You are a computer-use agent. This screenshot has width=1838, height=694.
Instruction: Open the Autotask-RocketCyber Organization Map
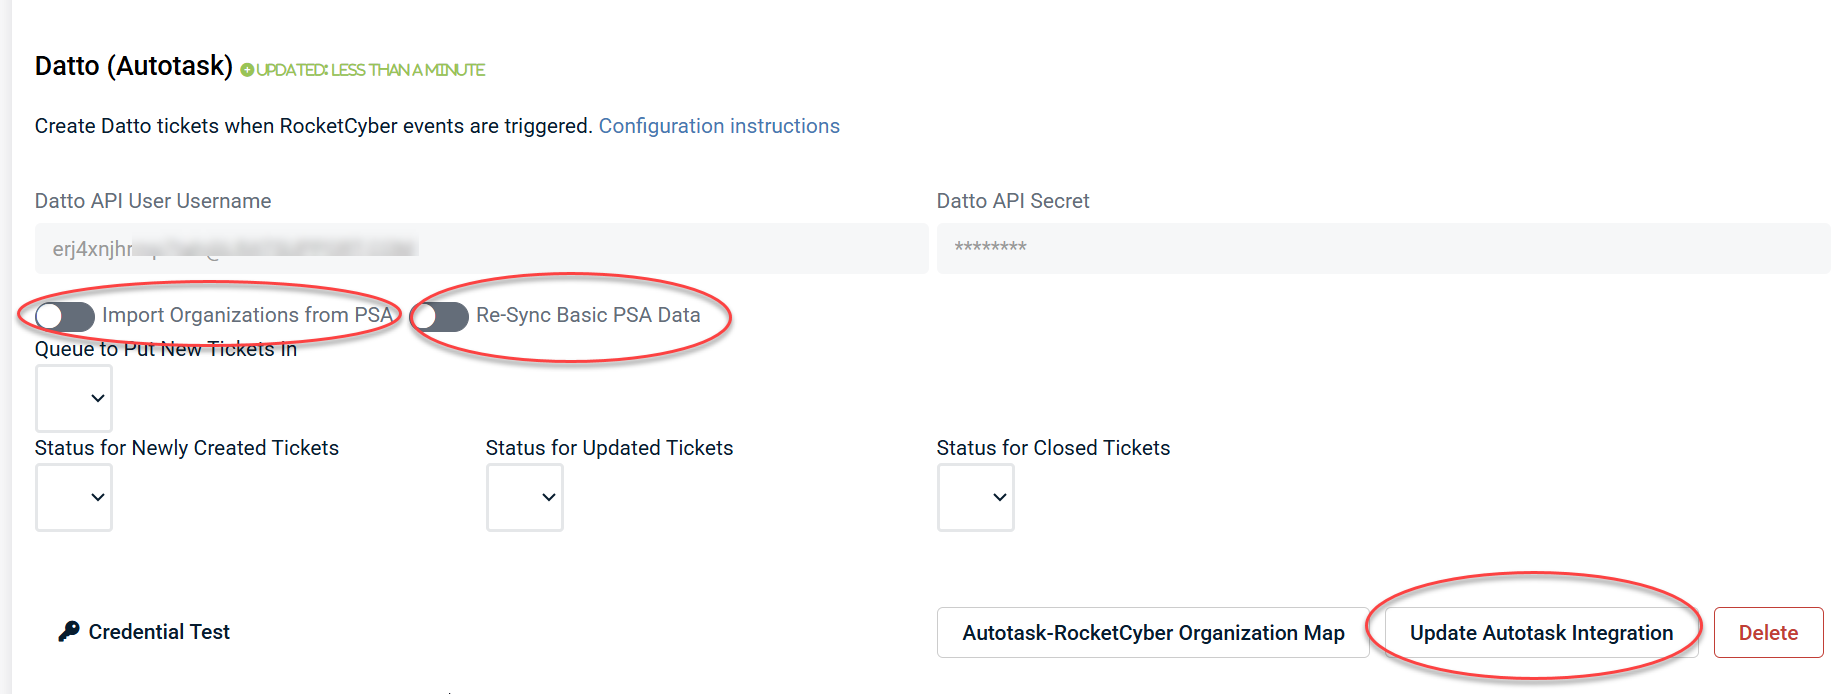point(1153,633)
